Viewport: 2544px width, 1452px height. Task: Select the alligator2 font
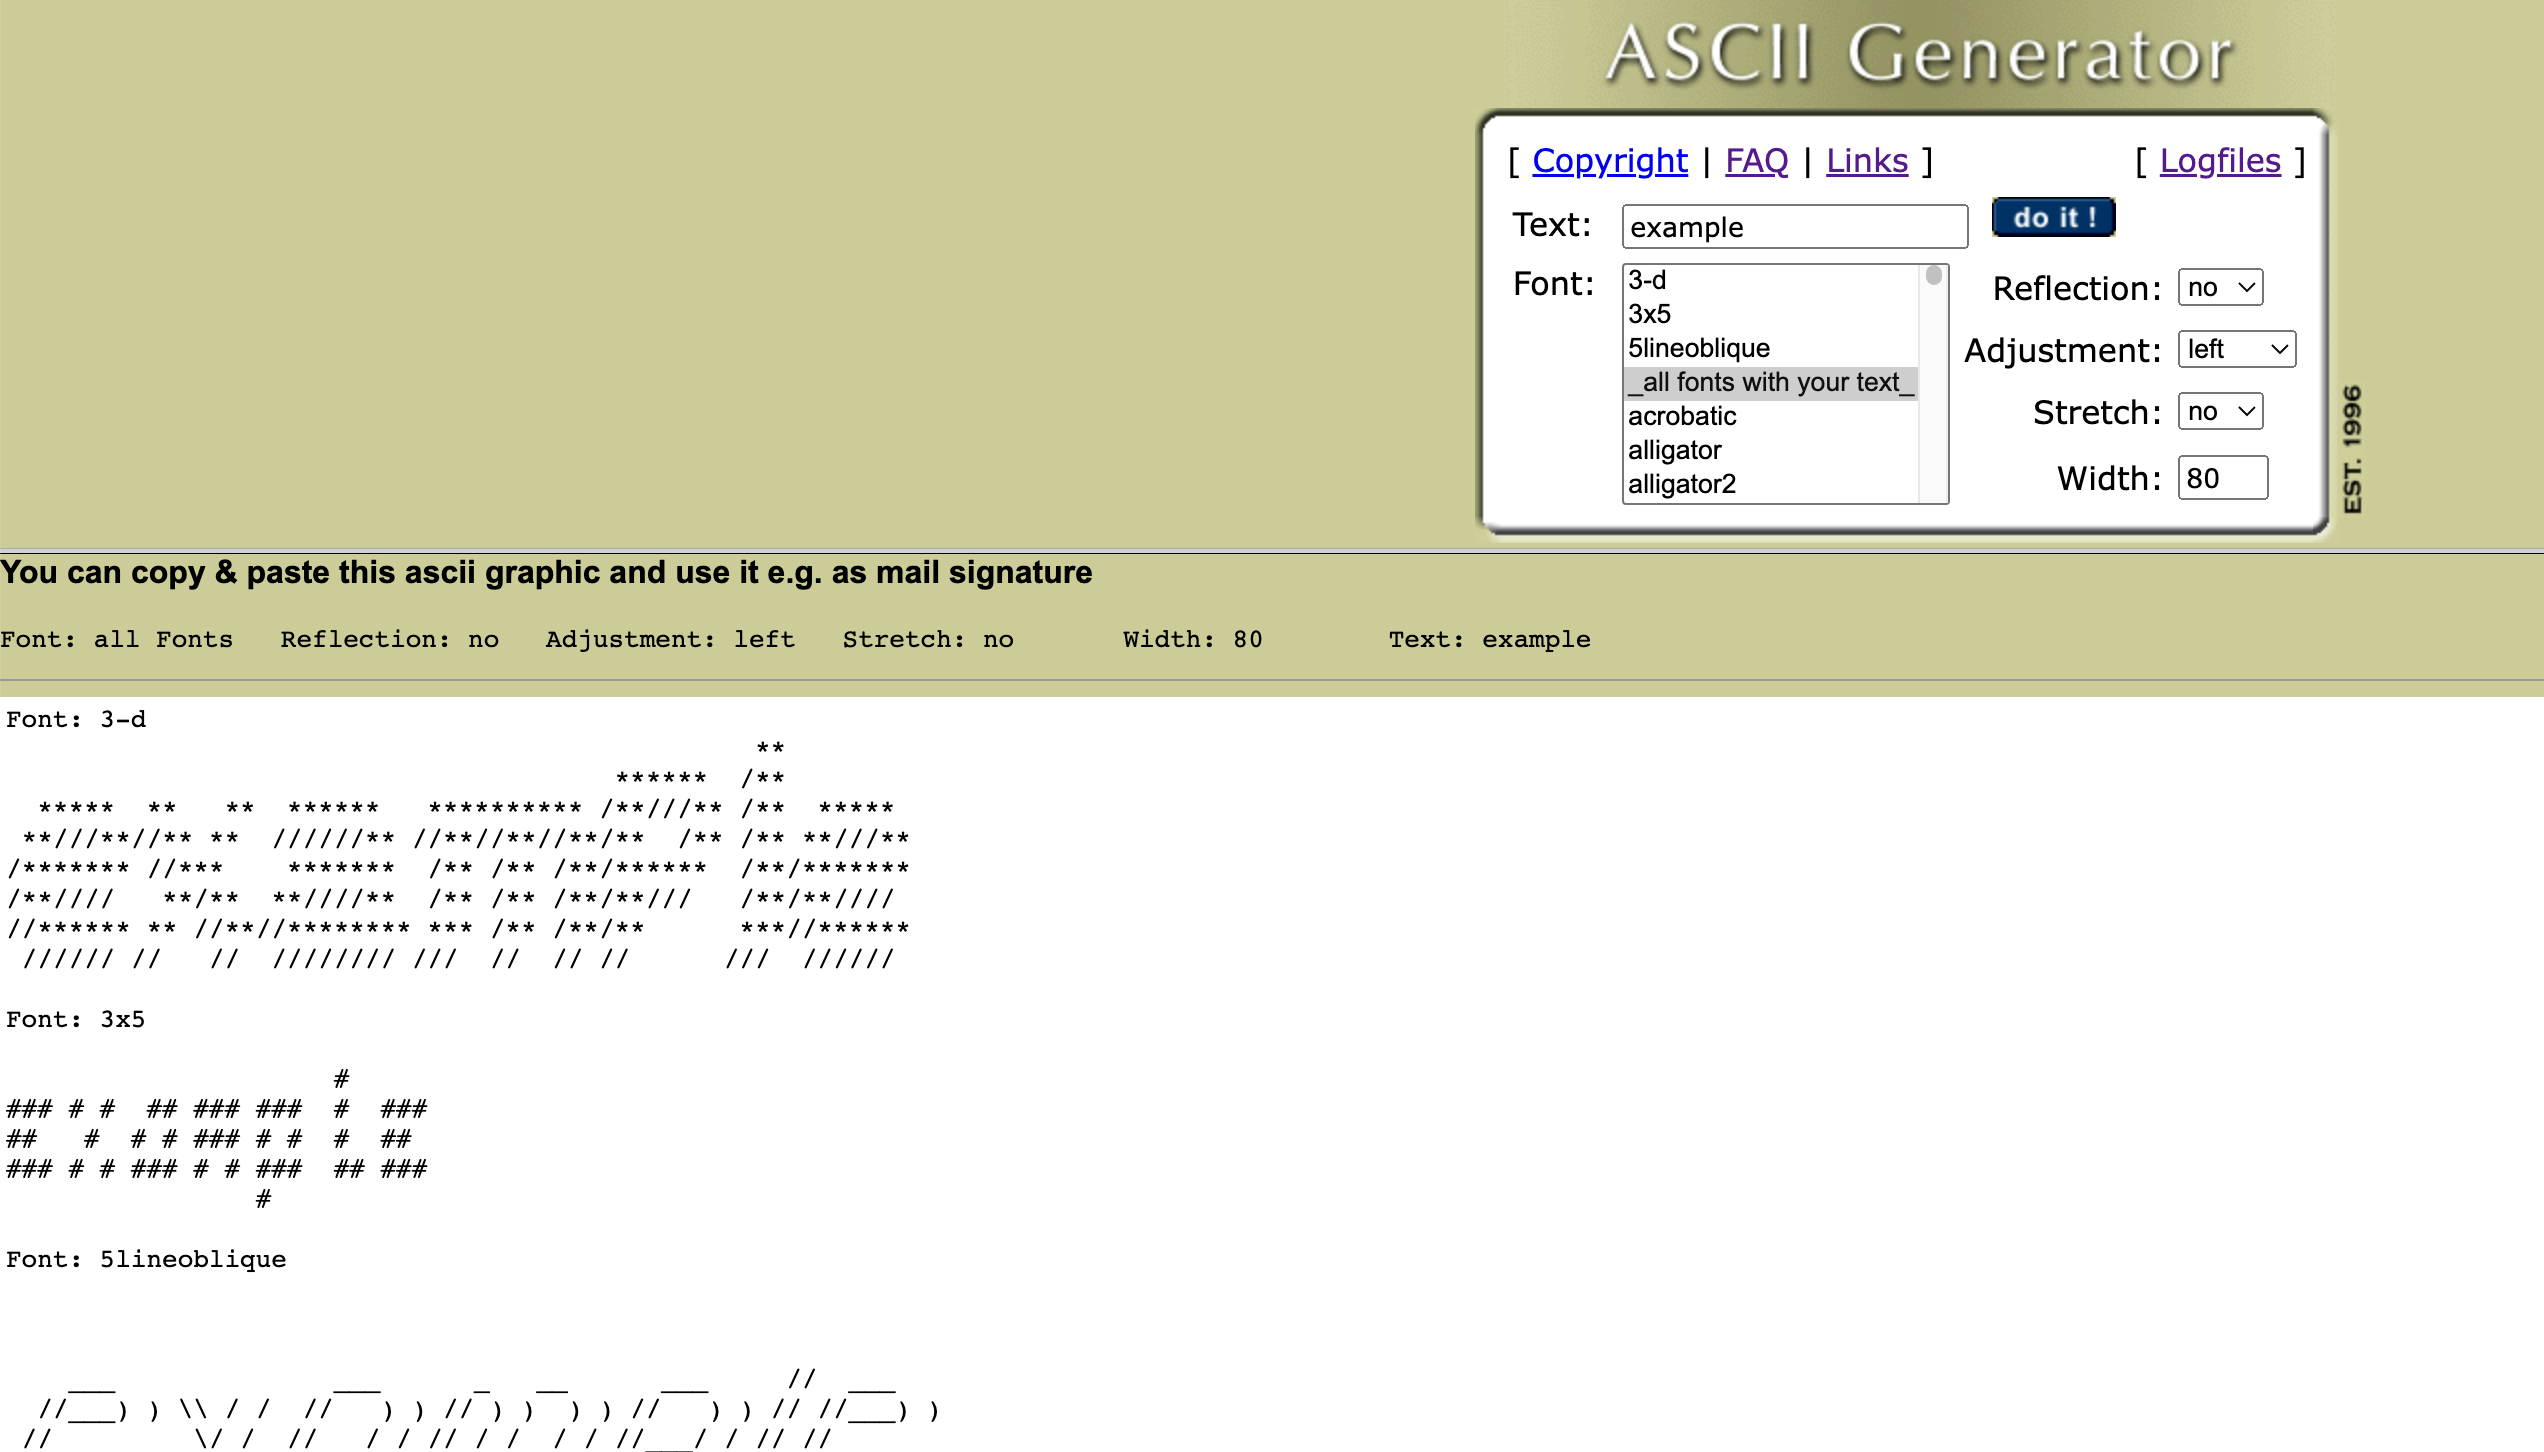point(1682,483)
